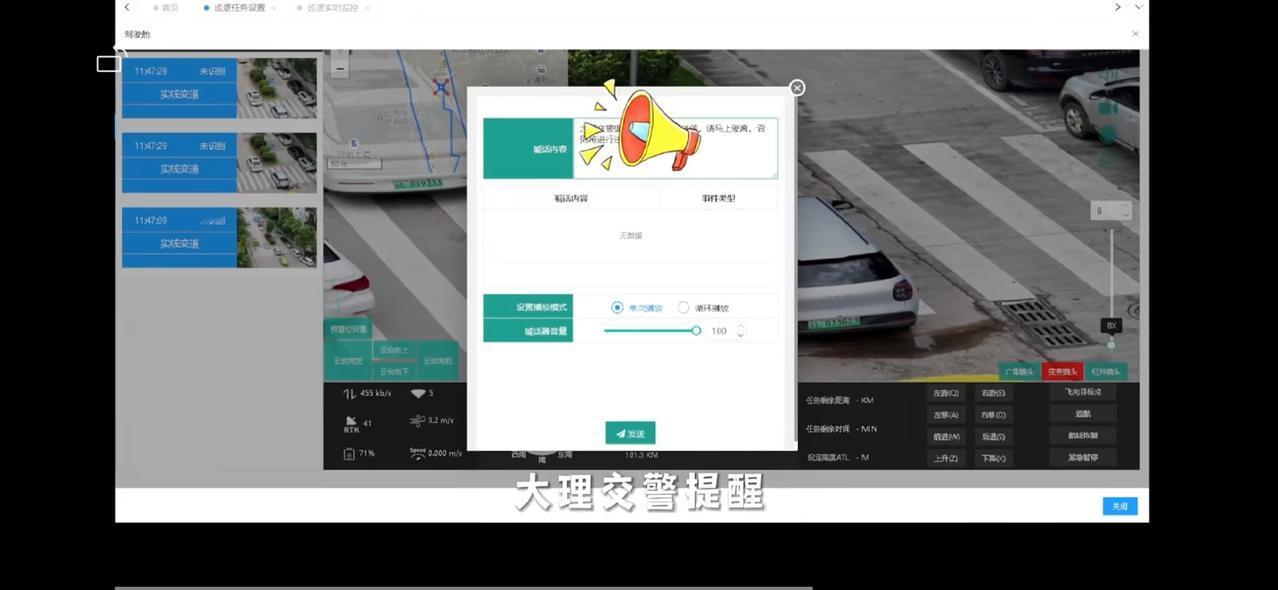Click the back arrow beside the tab bar

[127, 7]
